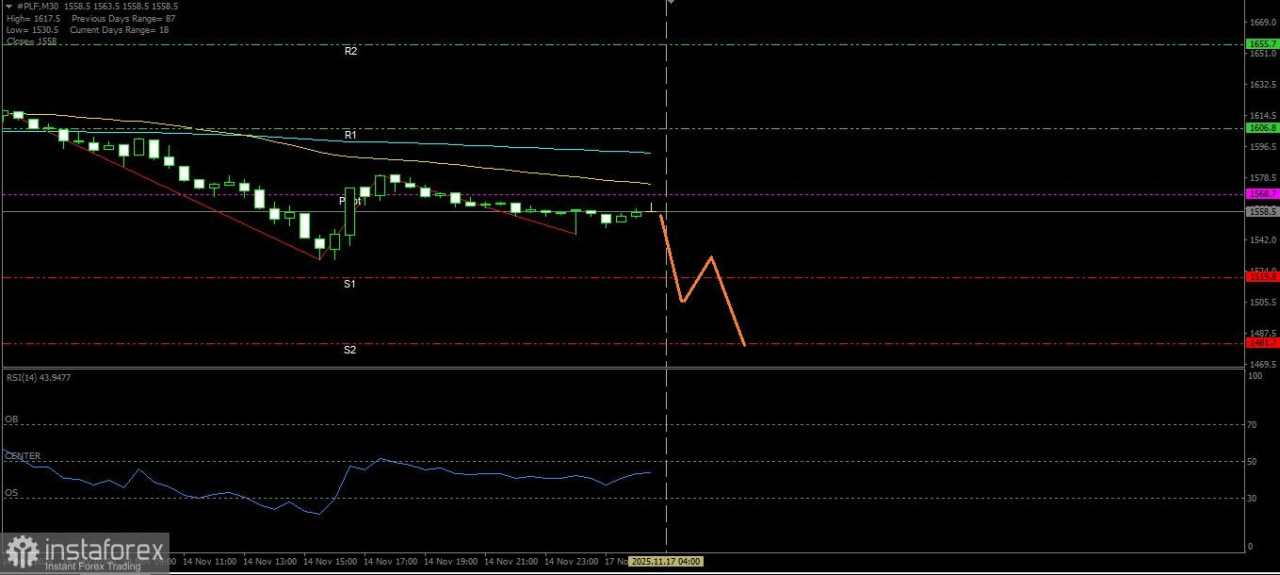Viewport: 1280px width, 575px height.
Task: Click the red S2 price tag on the axis
Action: [1261, 343]
